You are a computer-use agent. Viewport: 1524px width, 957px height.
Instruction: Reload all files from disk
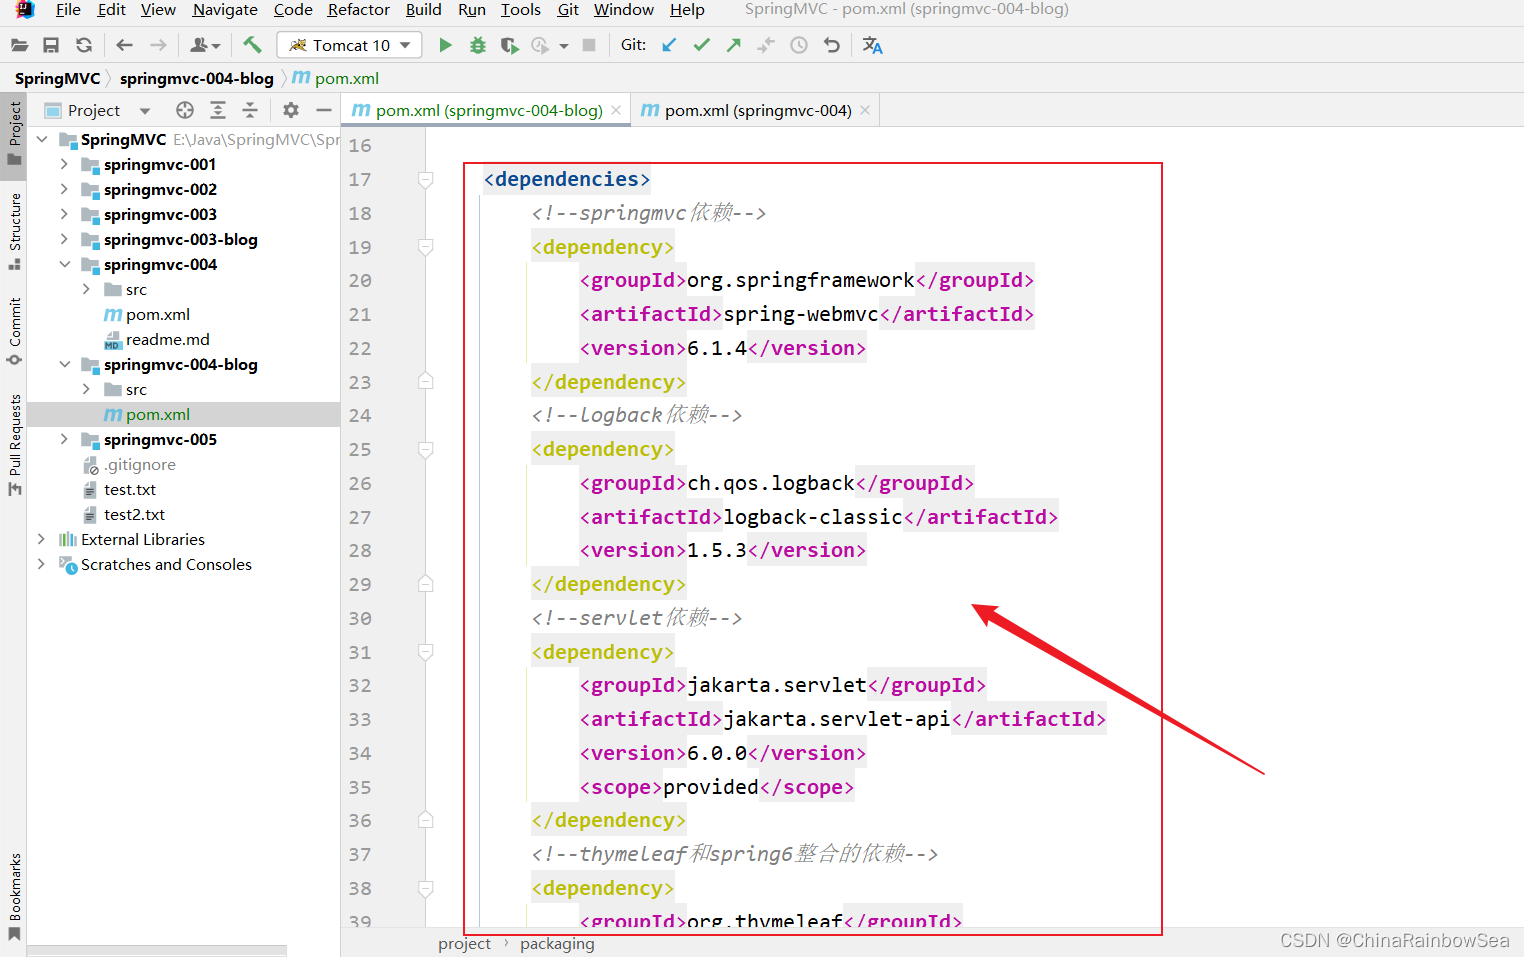click(84, 45)
